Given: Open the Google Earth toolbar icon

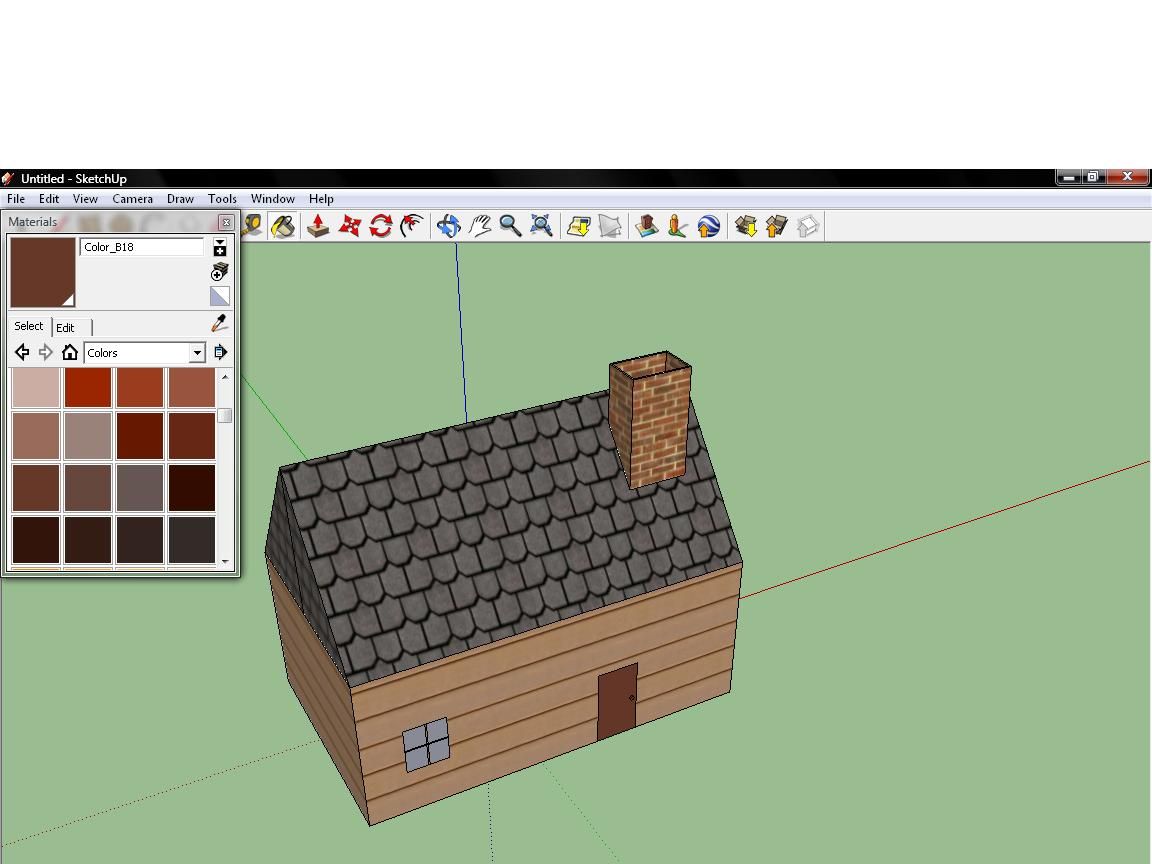Looking at the screenshot, I should [x=706, y=226].
